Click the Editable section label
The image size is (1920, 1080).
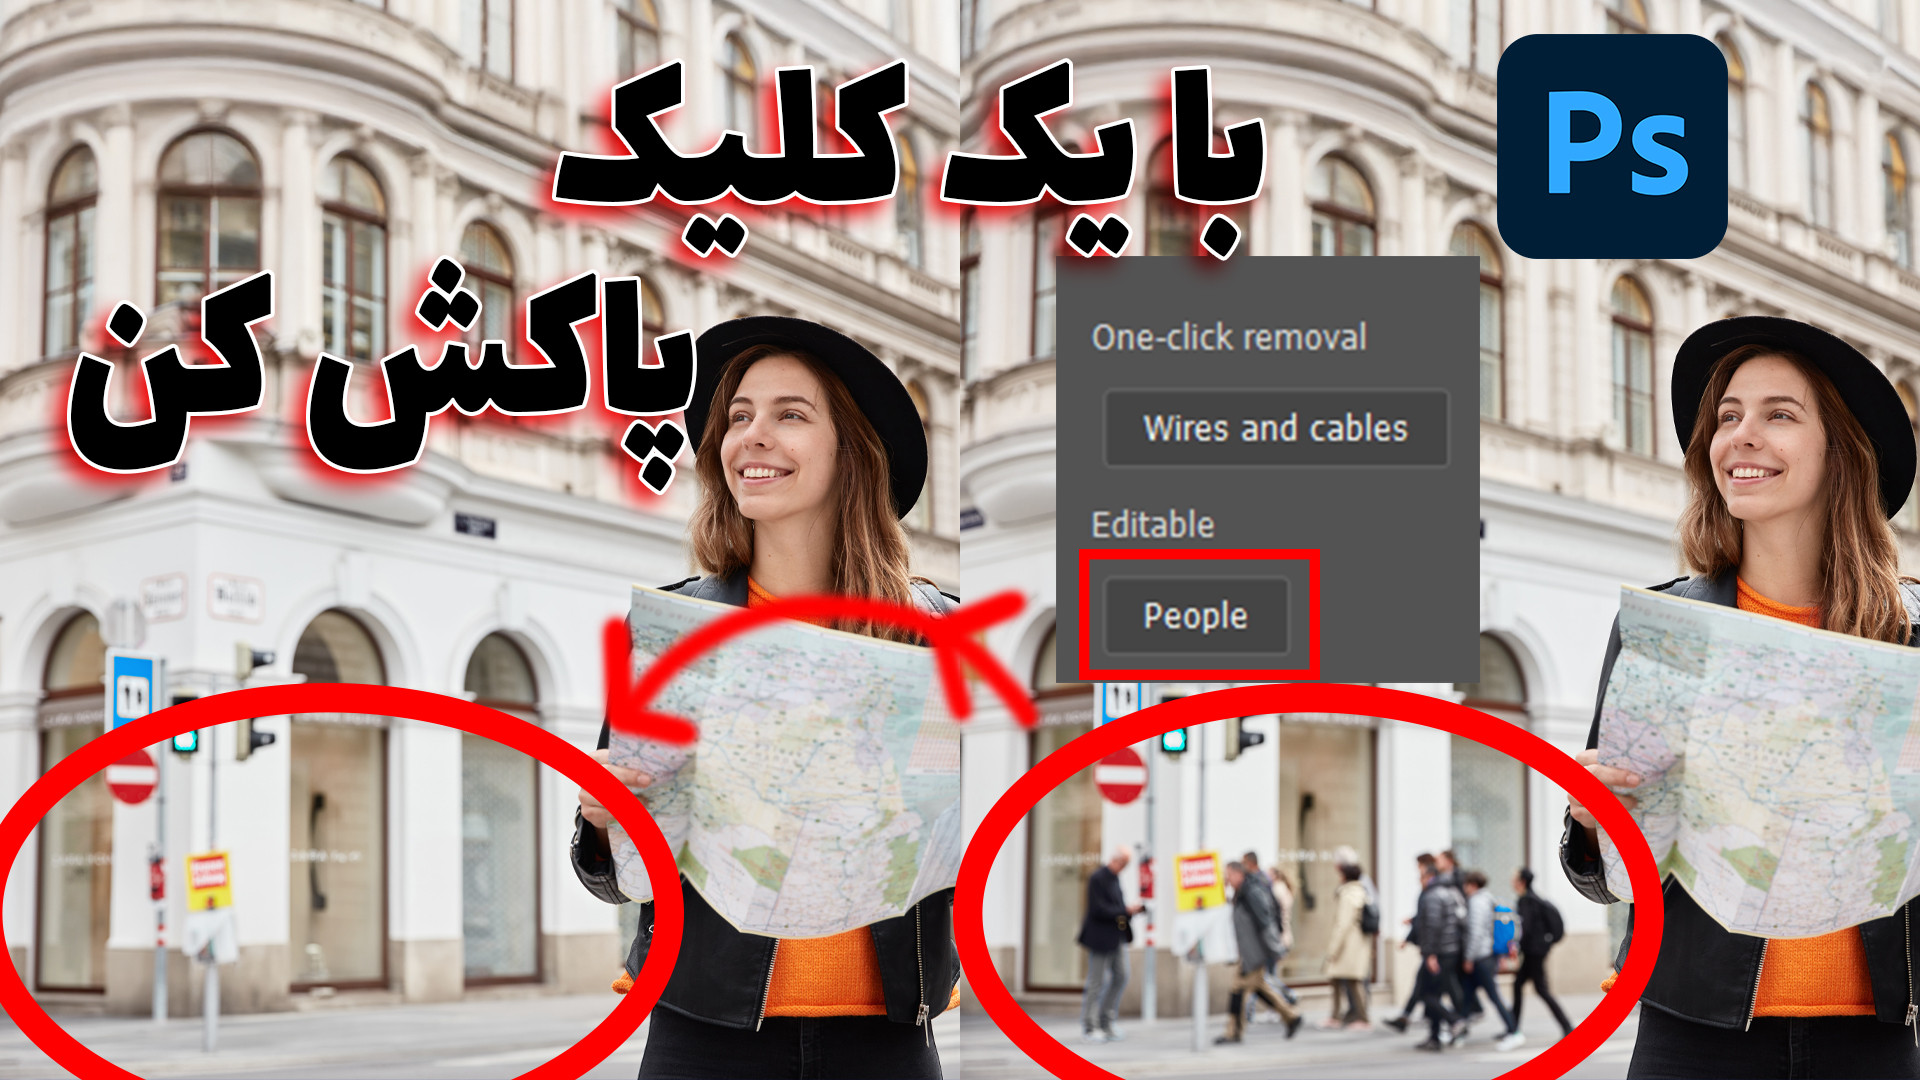pos(1152,525)
